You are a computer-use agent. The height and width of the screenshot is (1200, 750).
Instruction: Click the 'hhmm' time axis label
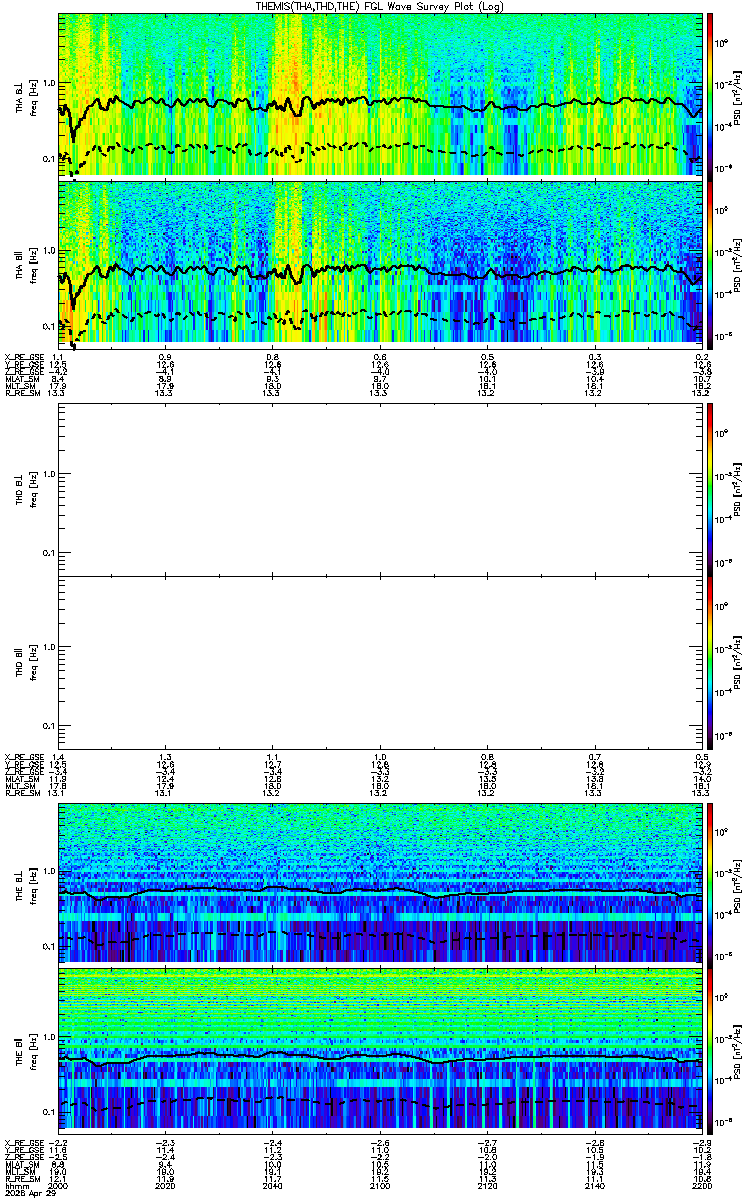pyautogui.click(x=15, y=1187)
